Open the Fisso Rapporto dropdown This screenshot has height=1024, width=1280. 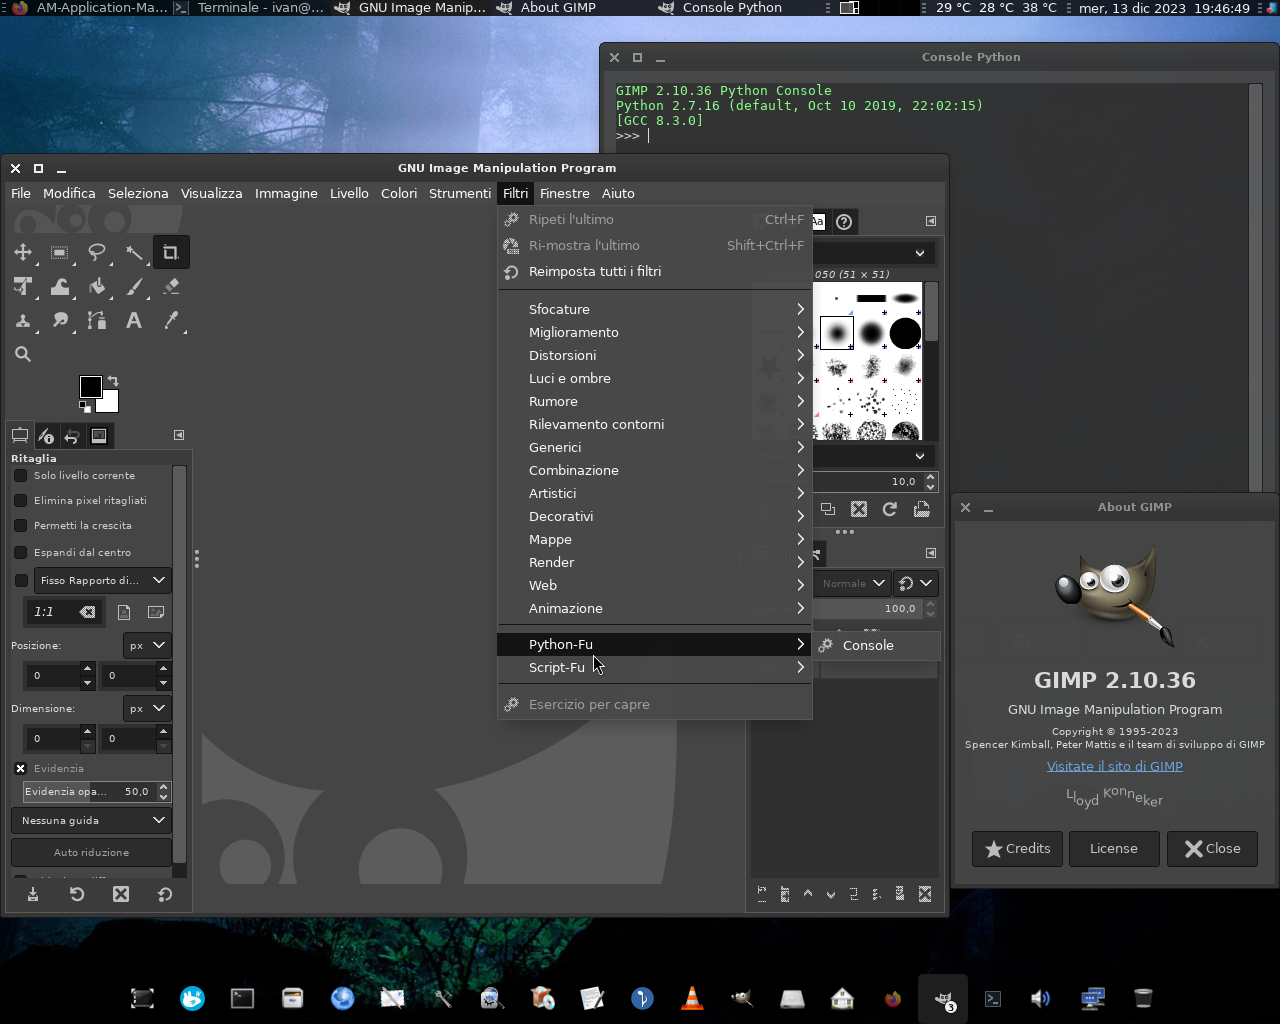point(102,580)
